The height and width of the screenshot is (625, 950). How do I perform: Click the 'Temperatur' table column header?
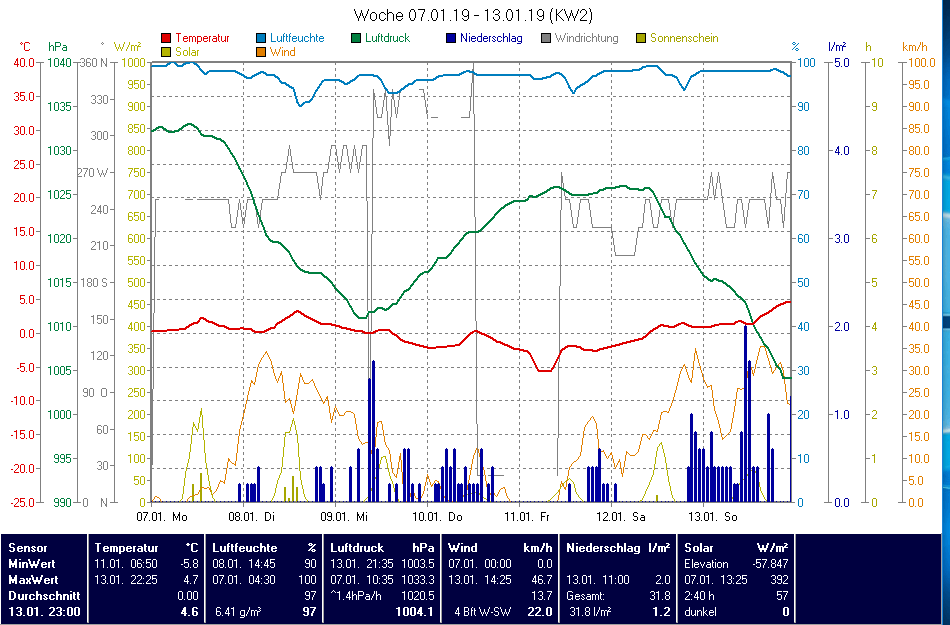coord(127,547)
